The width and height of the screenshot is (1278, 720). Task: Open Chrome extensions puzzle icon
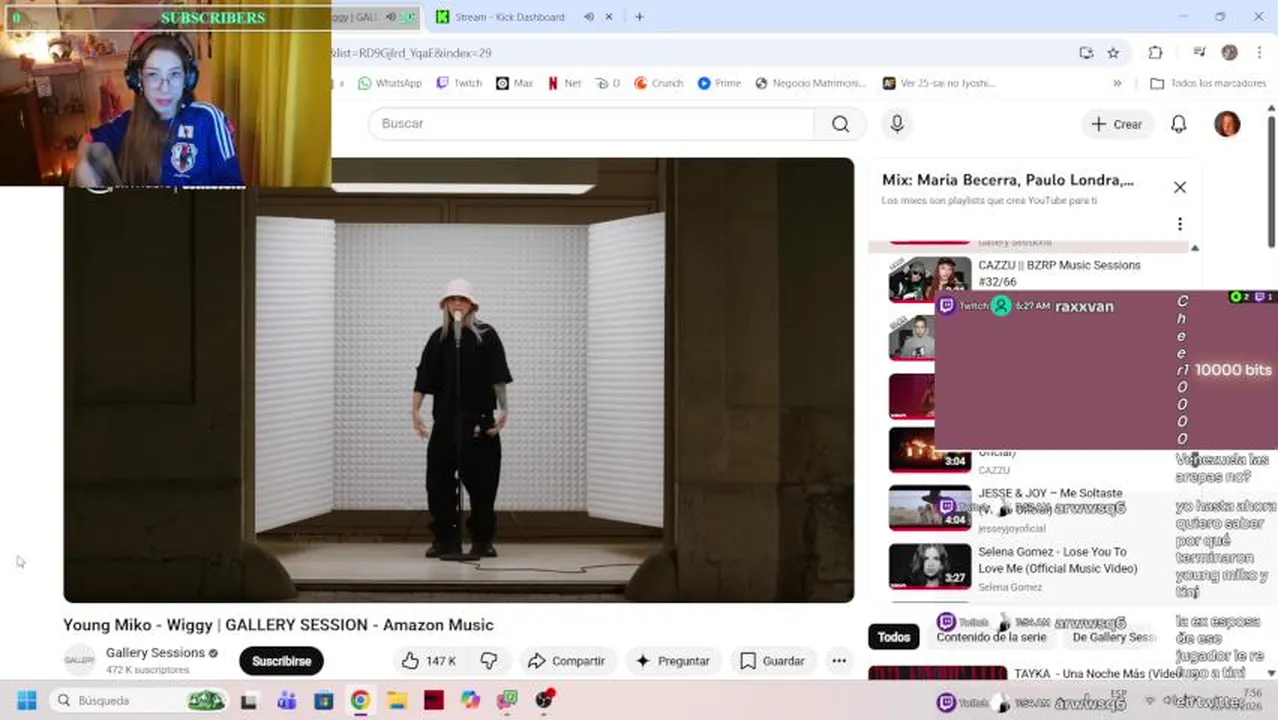coord(1155,53)
